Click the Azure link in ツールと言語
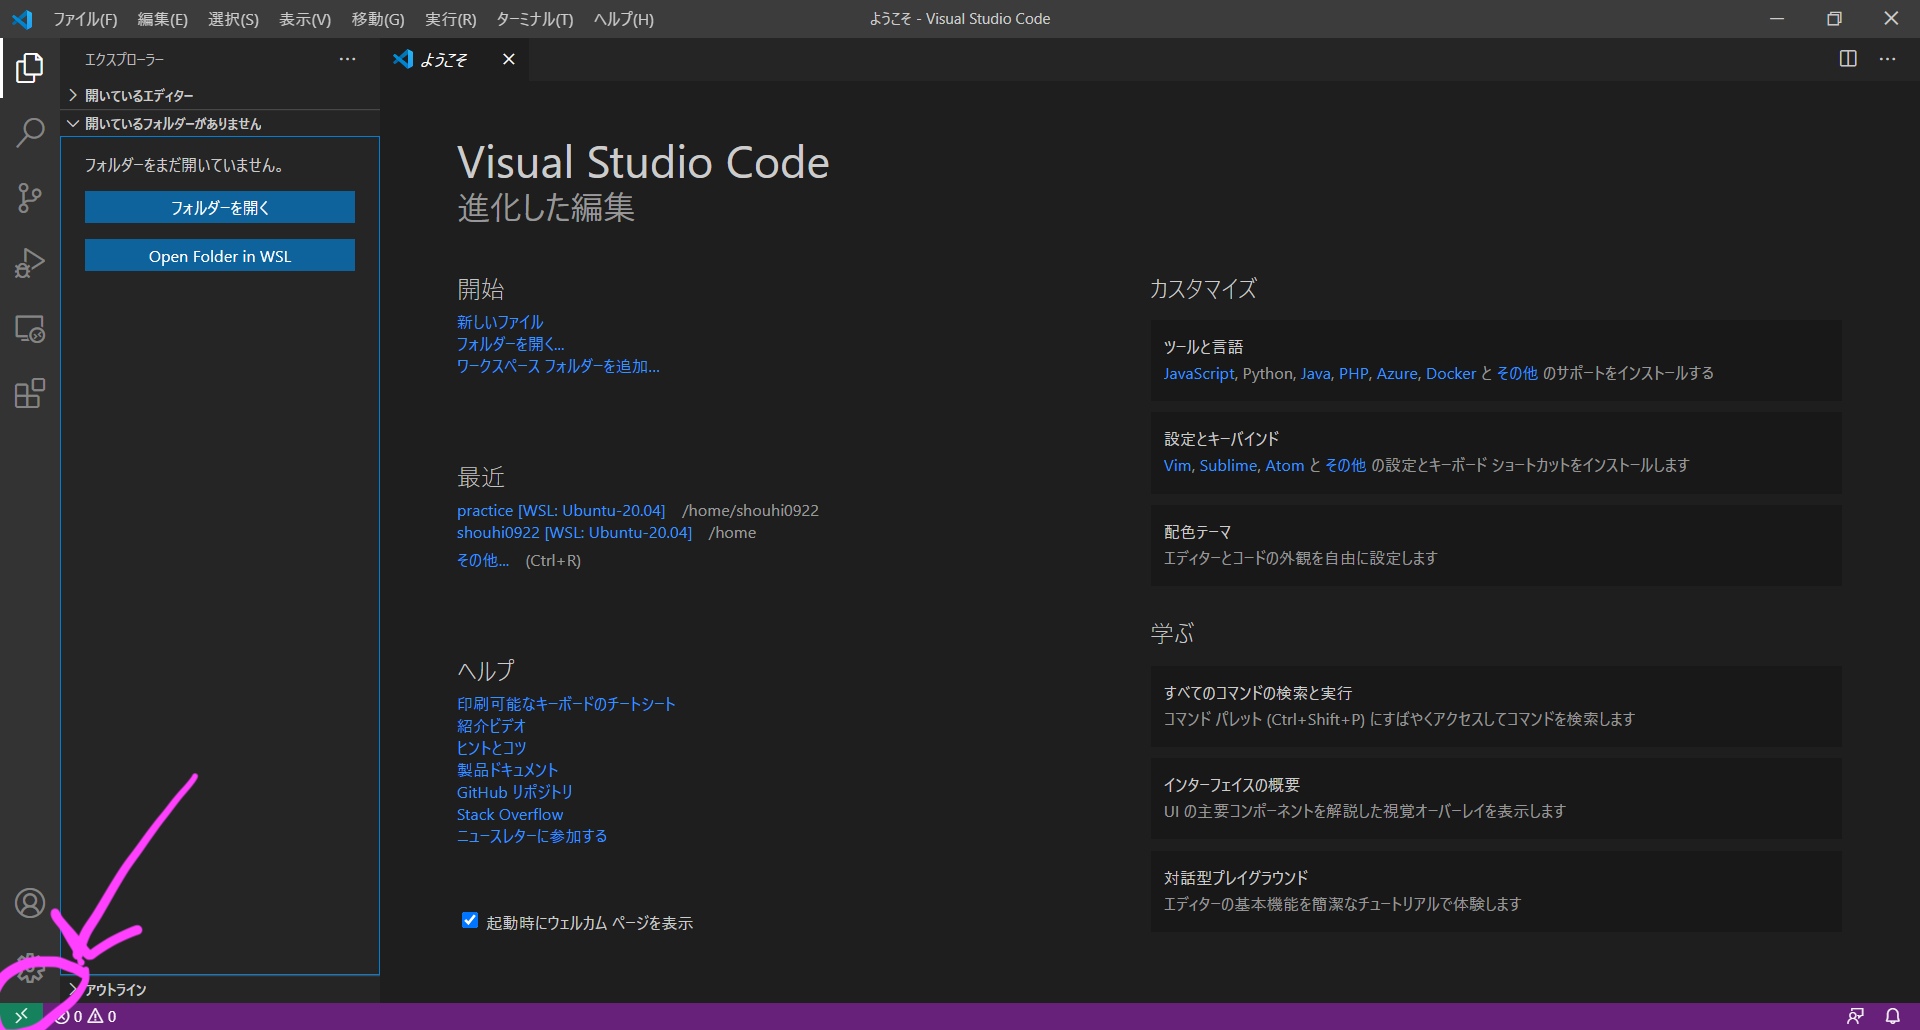The height and width of the screenshot is (1030, 1920). (1397, 373)
